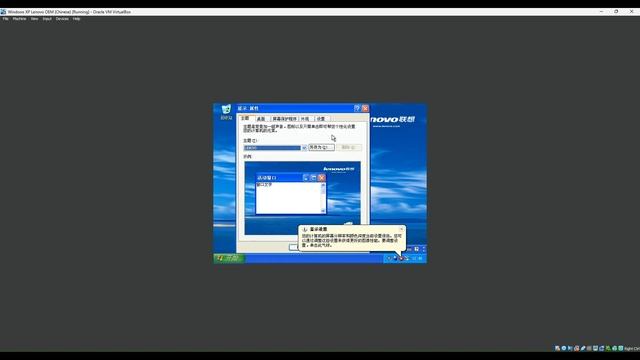Open the VirtualBox Devices menu

62,19
